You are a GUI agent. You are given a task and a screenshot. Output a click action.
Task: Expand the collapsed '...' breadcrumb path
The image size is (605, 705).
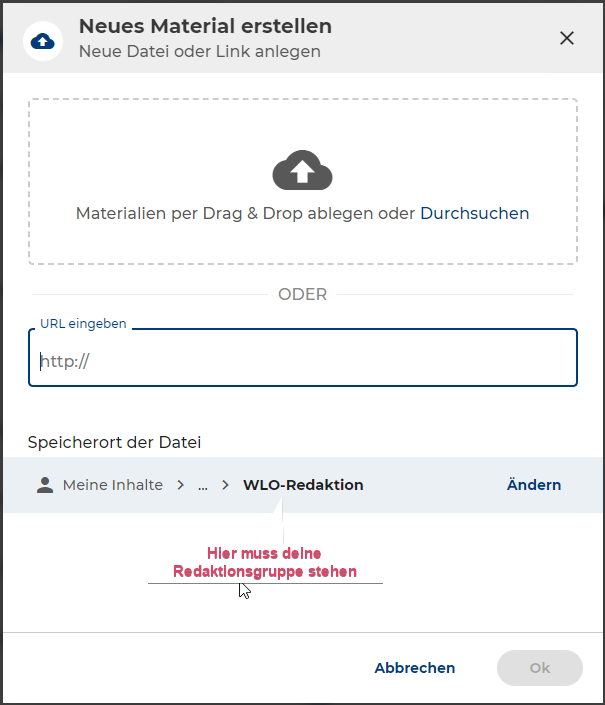203,485
